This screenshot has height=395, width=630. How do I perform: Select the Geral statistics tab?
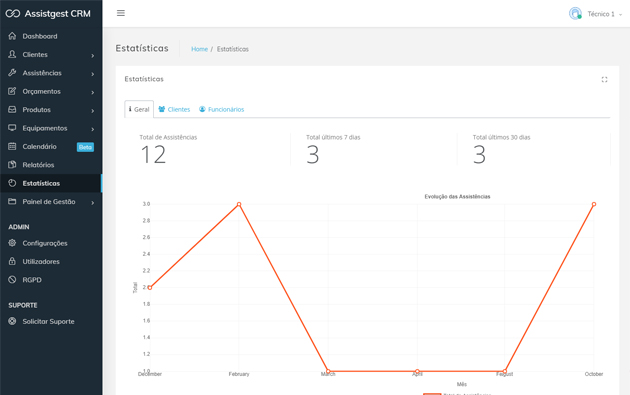pyautogui.click(x=139, y=109)
